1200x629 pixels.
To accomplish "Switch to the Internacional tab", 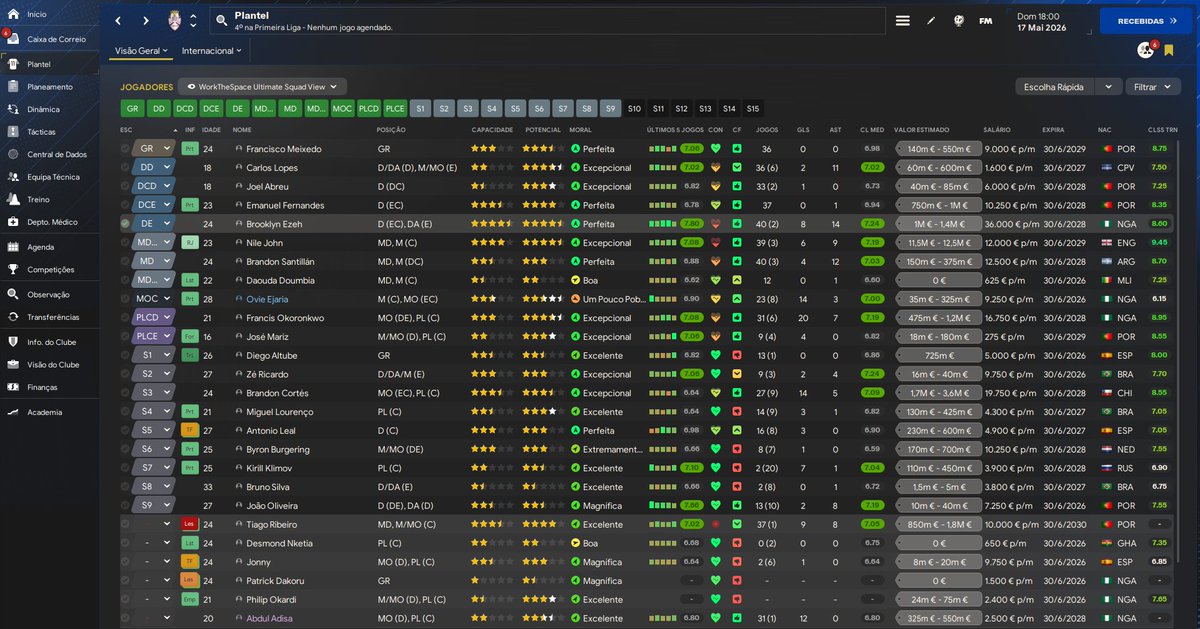I will pyautogui.click(x=211, y=51).
